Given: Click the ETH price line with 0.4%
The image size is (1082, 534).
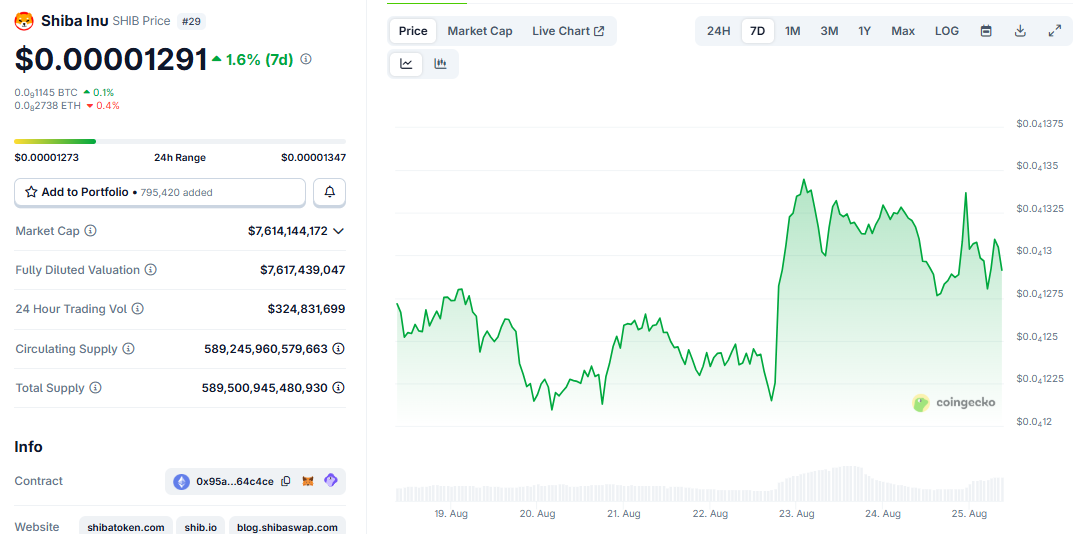Looking at the screenshot, I should (67, 106).
